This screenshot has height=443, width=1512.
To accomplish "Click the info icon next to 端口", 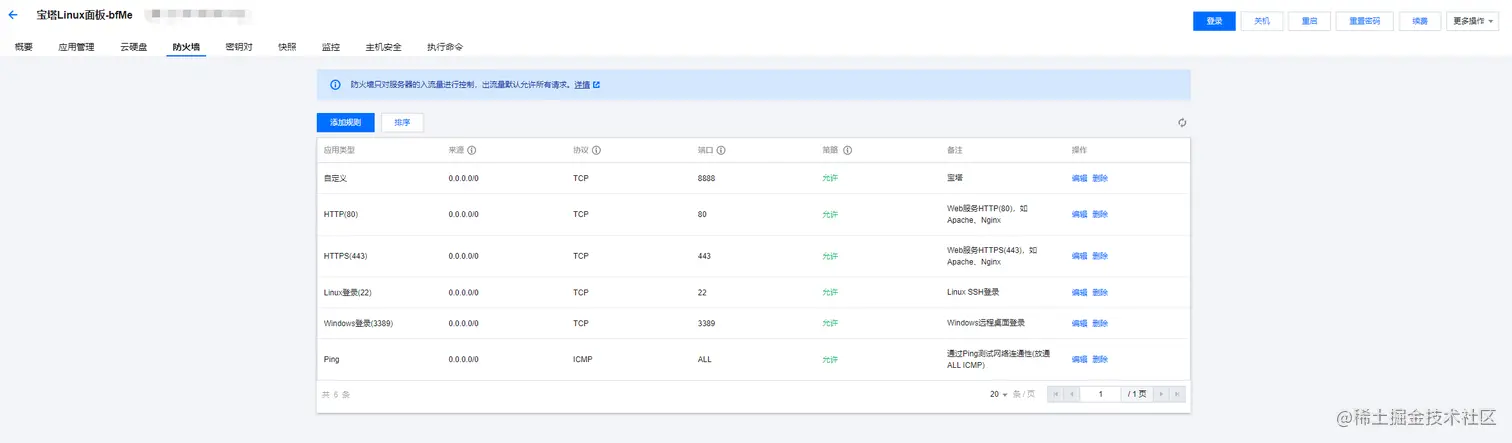I will click(720, 150).
